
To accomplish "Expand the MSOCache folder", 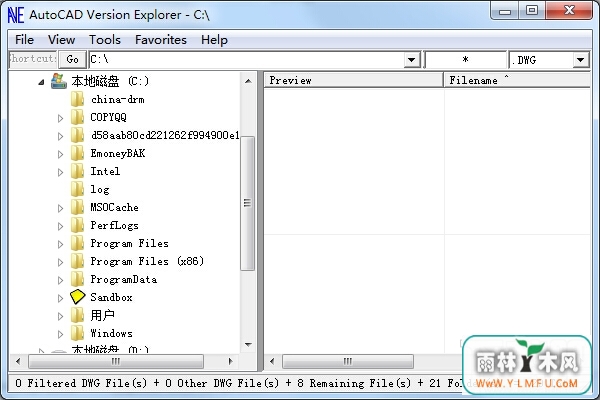I will 60,208.
